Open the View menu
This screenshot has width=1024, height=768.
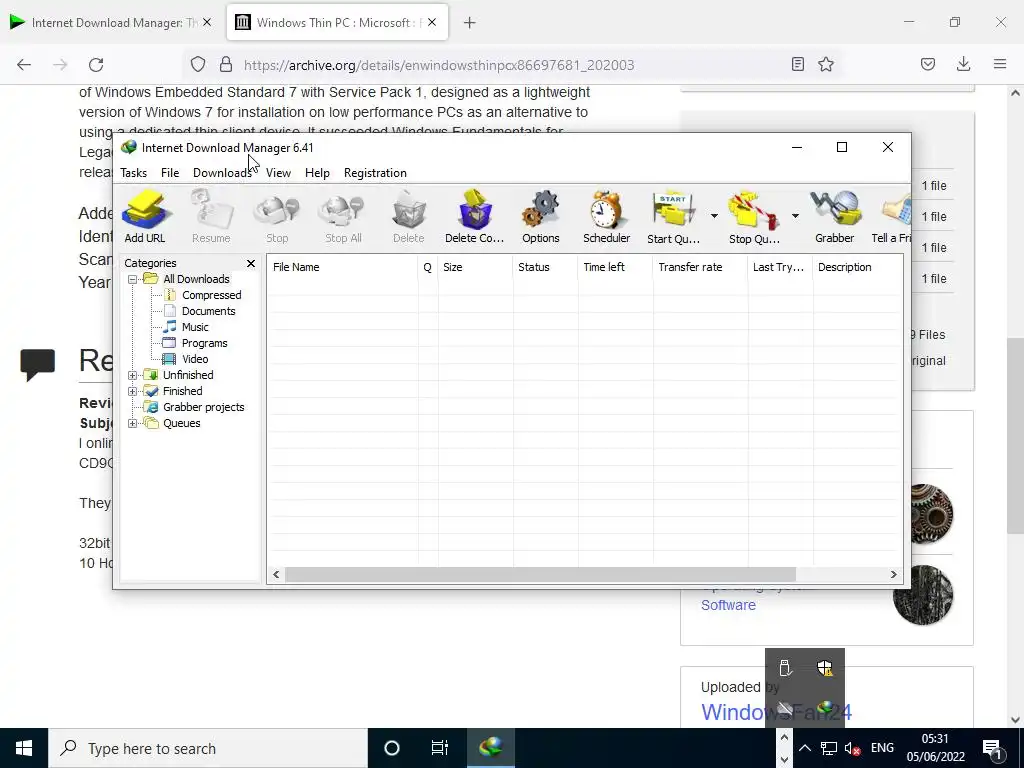(x=278, y=173)
